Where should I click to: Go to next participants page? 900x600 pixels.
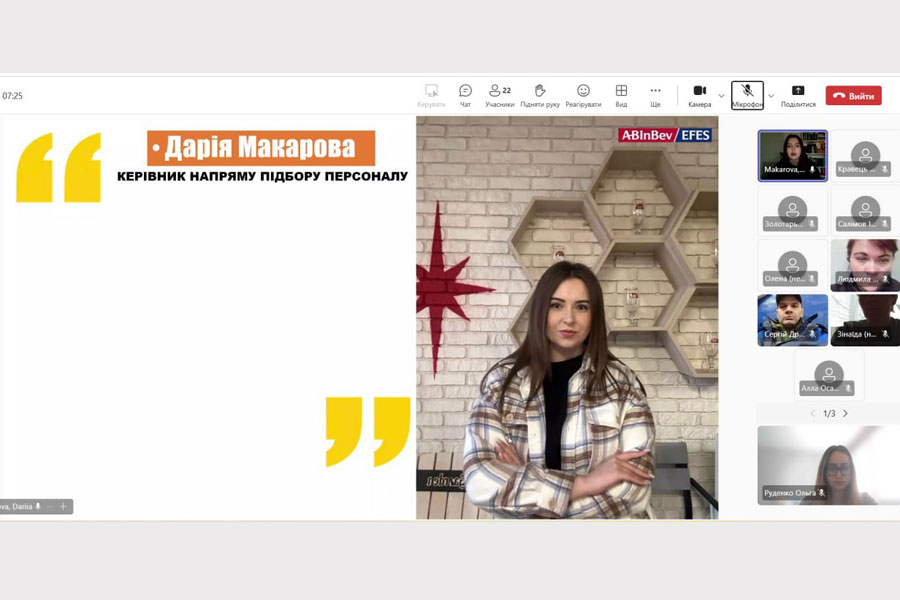coord(845,413)
